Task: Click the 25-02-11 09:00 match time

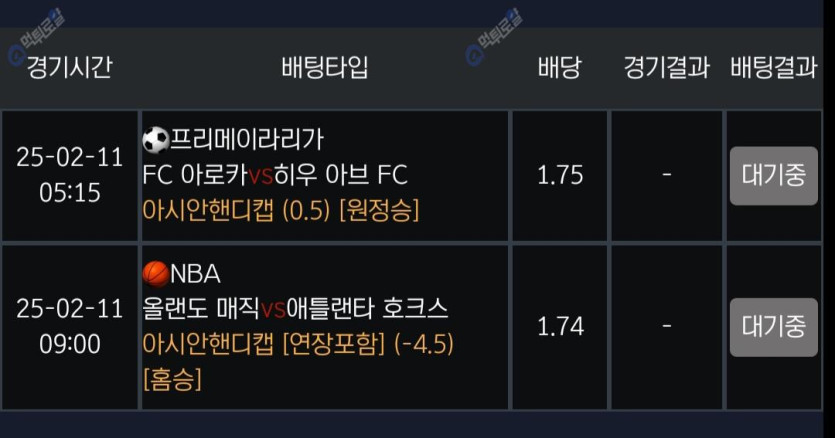Action: click(x=69, y=327)
